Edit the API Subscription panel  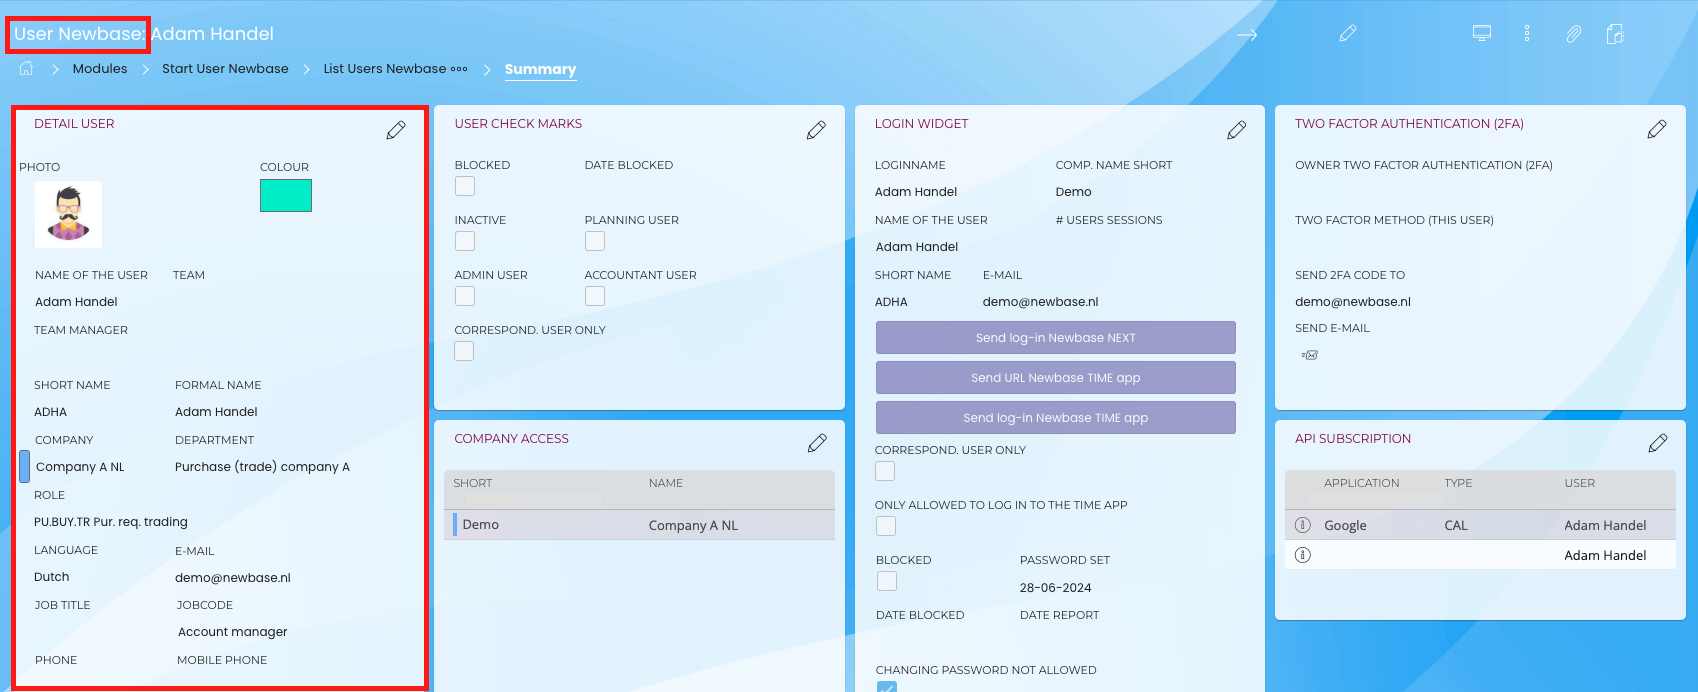(1658, 443)
